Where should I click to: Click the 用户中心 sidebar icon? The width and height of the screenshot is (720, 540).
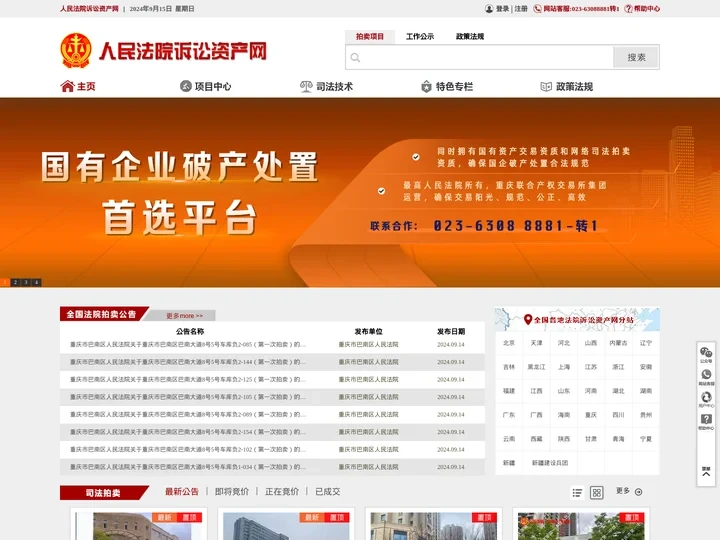[706, 397]
